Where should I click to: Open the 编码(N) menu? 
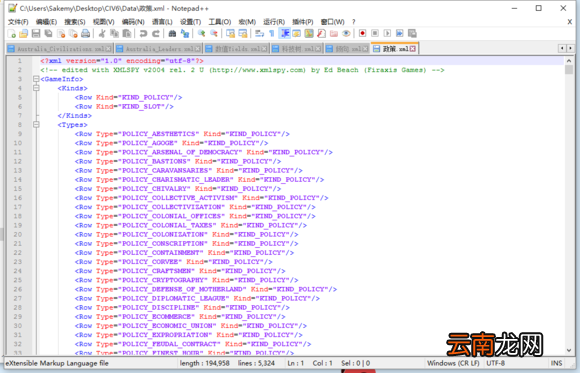tap(133, 22)
